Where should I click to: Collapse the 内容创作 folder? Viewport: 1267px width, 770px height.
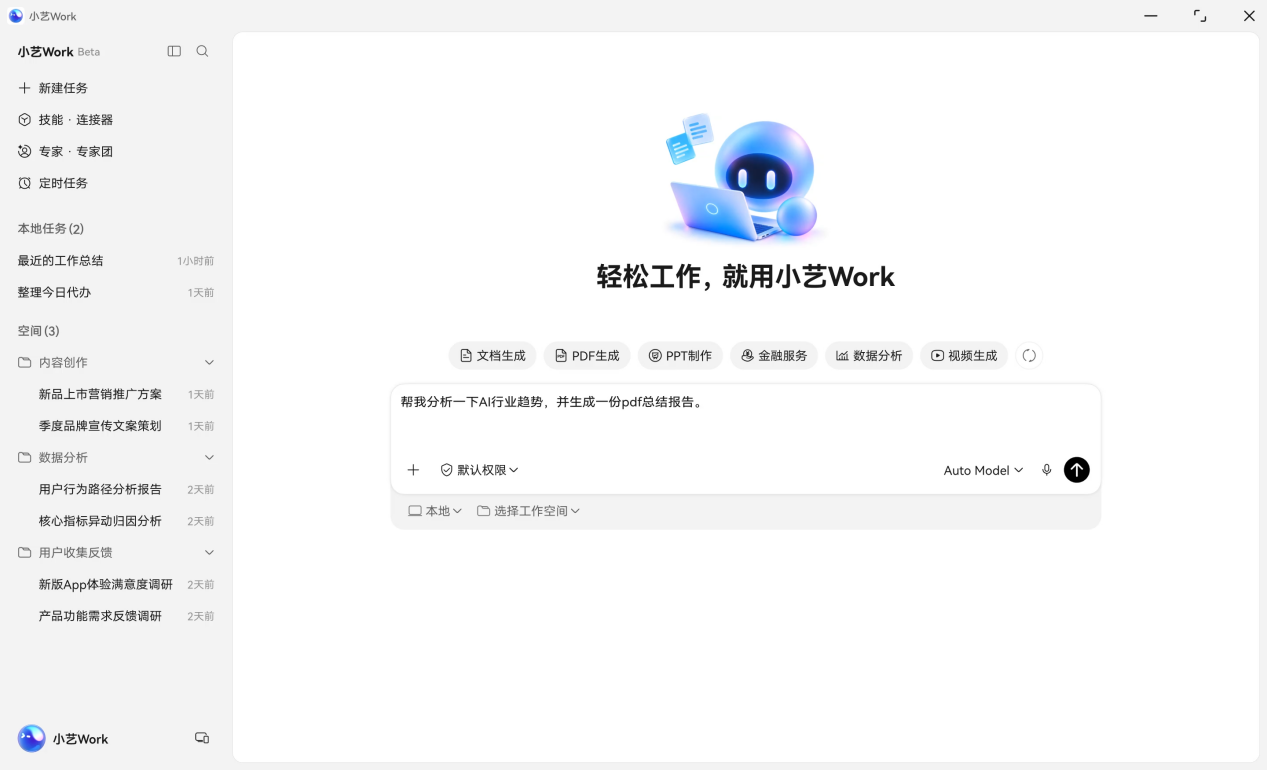(x=209, y=362)
